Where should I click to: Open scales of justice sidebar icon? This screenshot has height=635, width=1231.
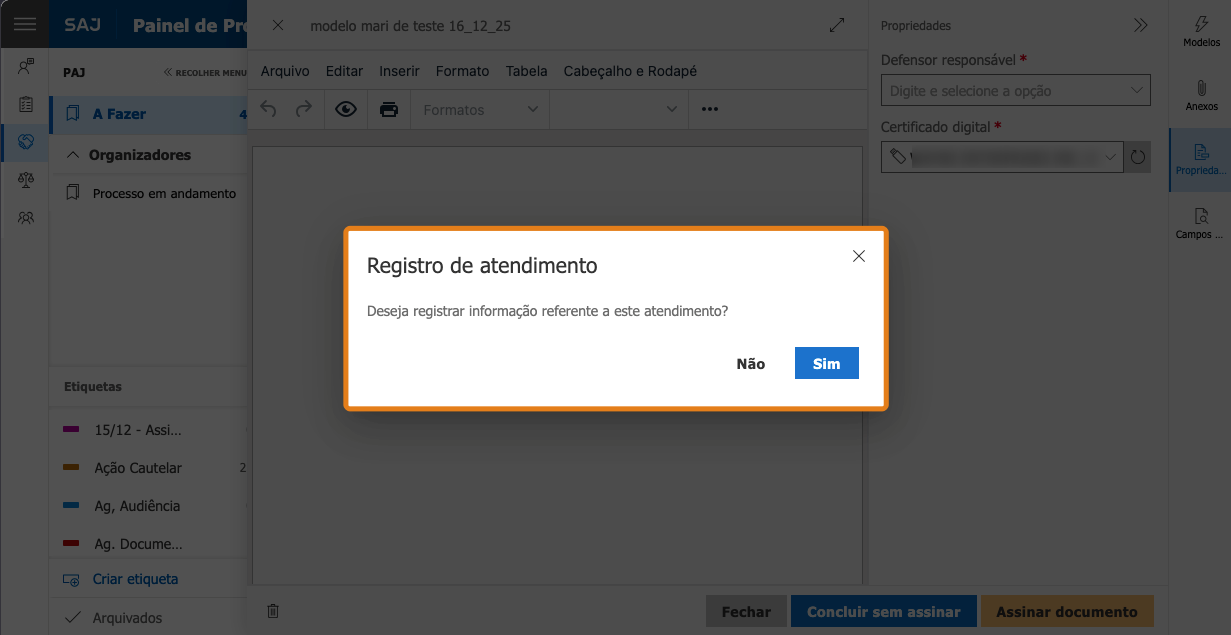(25, 180)
